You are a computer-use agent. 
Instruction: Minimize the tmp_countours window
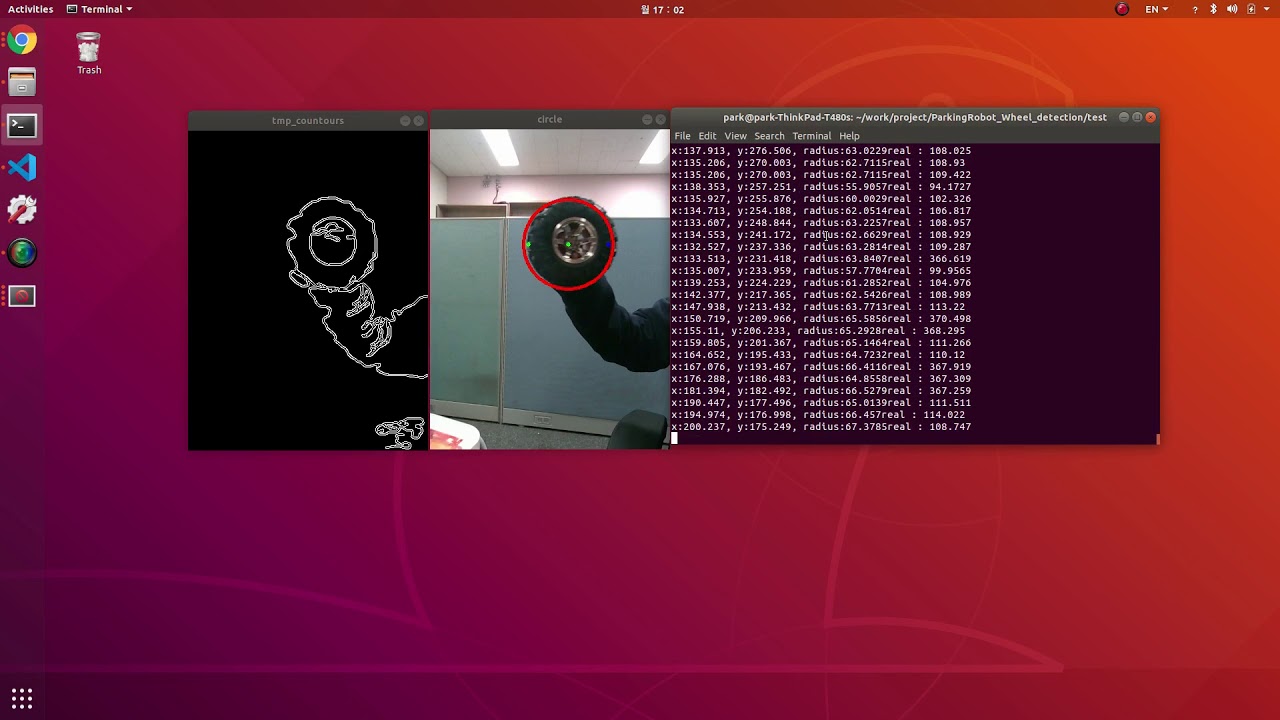pos(405,120)
